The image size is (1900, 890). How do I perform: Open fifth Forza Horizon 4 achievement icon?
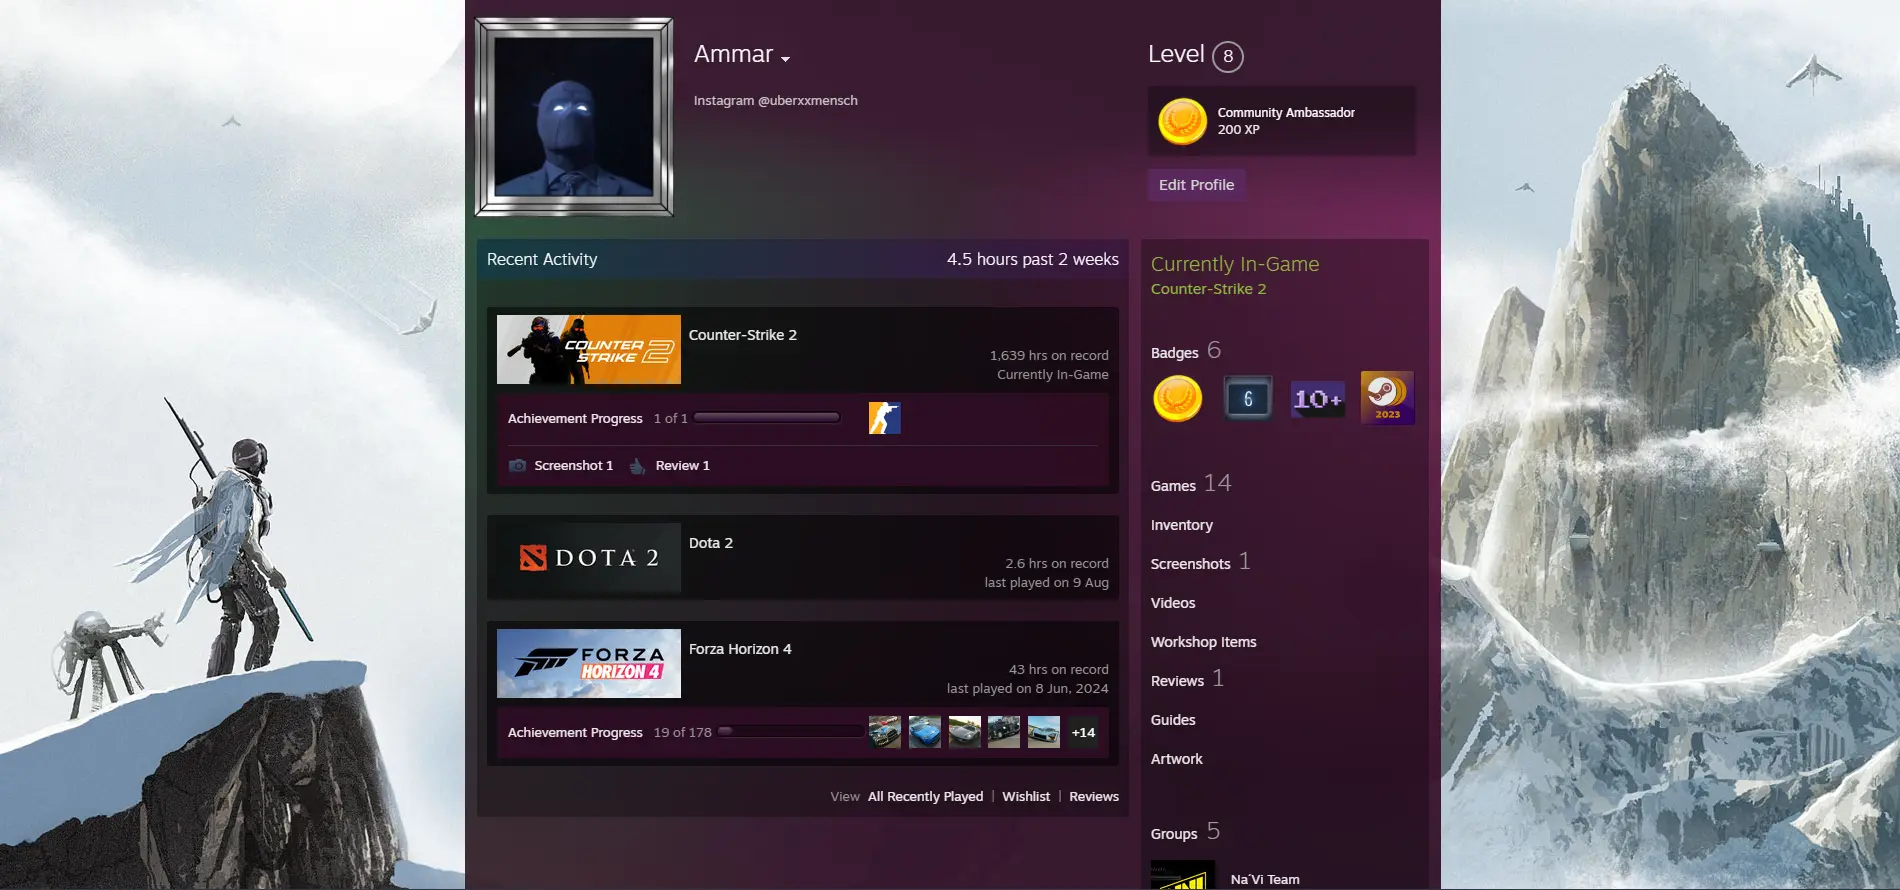pos(1044,732)
